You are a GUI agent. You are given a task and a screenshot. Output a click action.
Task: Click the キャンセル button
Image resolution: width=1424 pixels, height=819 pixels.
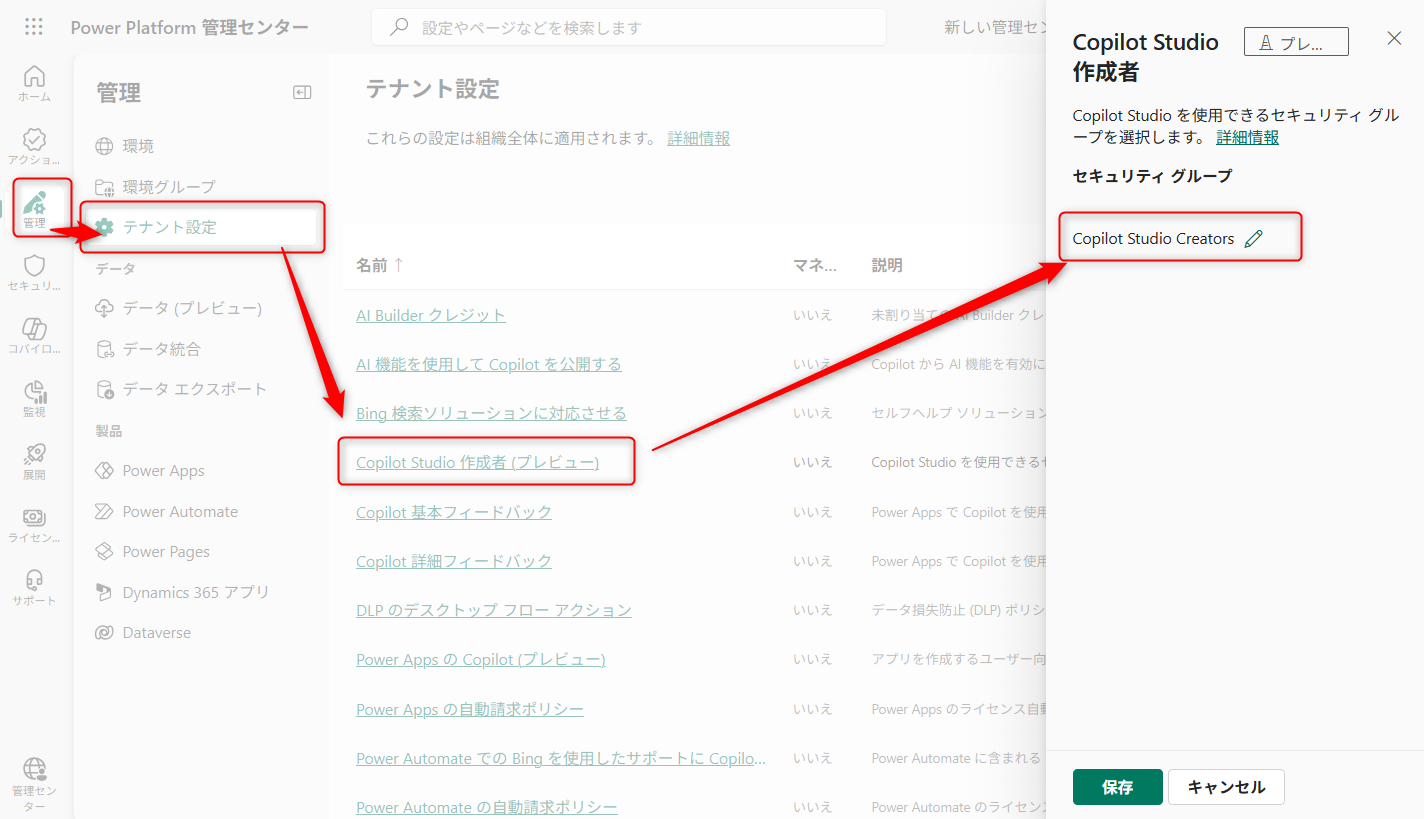point(1226,787)
